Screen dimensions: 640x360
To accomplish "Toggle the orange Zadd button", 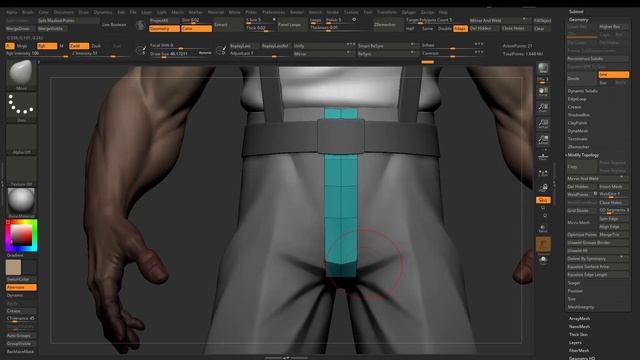I will click(79, 46).
